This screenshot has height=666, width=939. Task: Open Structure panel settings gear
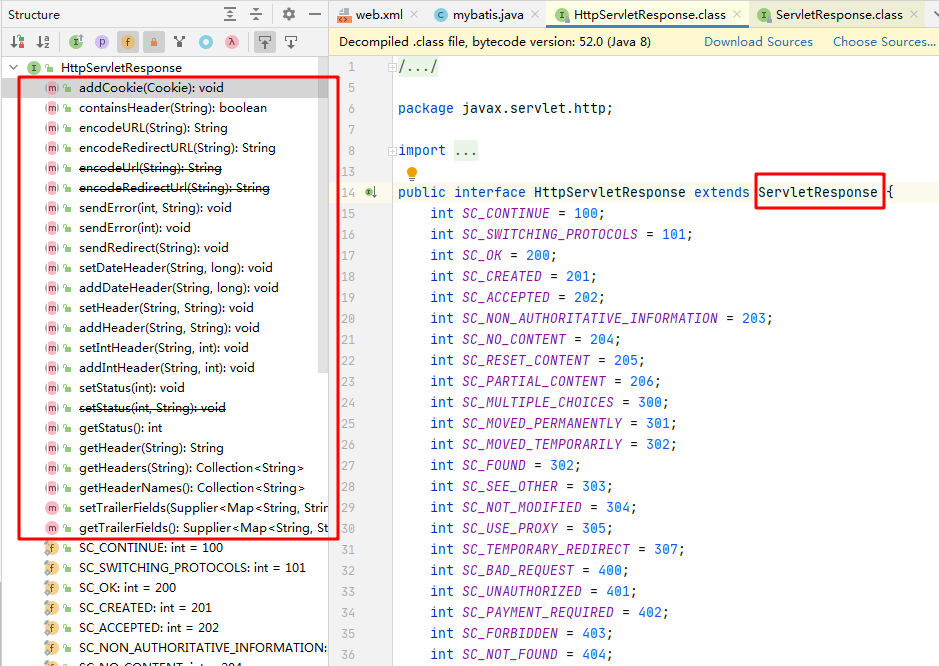(289, 14)
